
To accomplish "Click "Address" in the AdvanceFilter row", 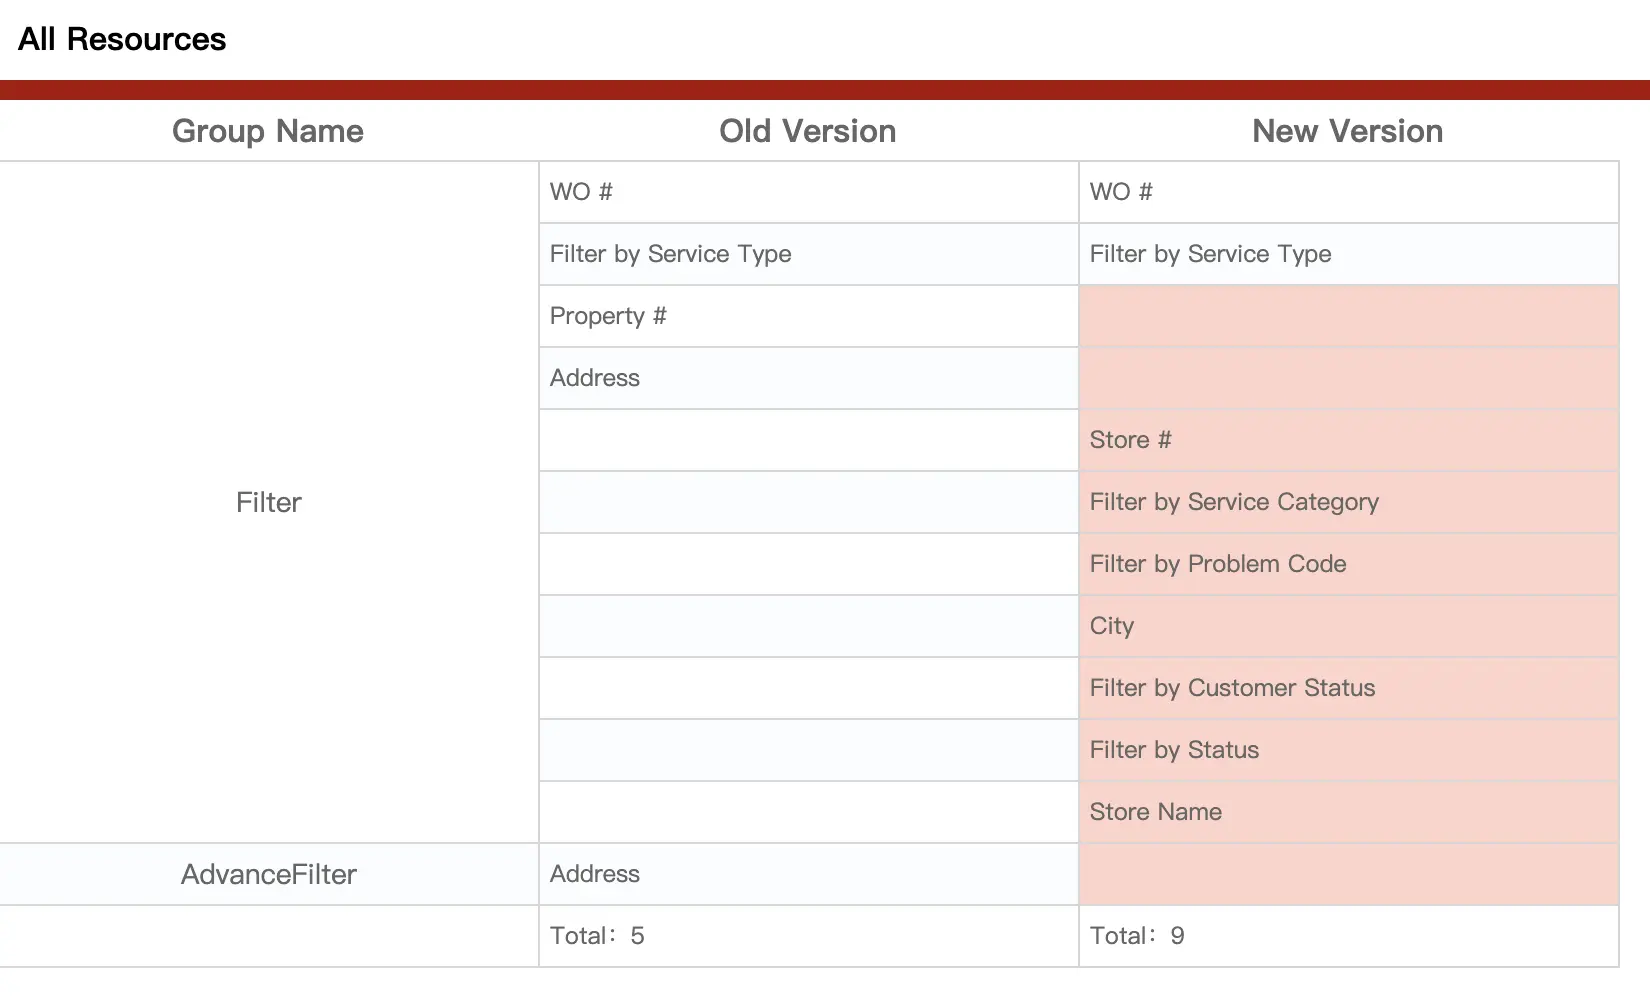I will tap(809, 874).
